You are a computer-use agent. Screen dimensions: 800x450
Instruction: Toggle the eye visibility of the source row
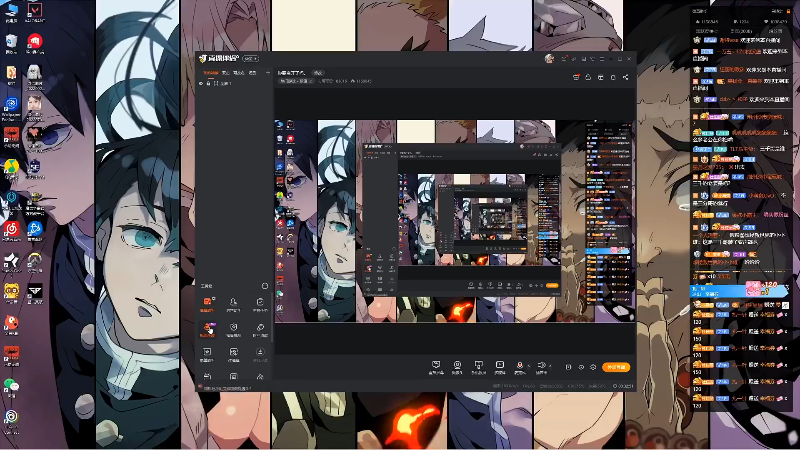[x=201, y=83]
